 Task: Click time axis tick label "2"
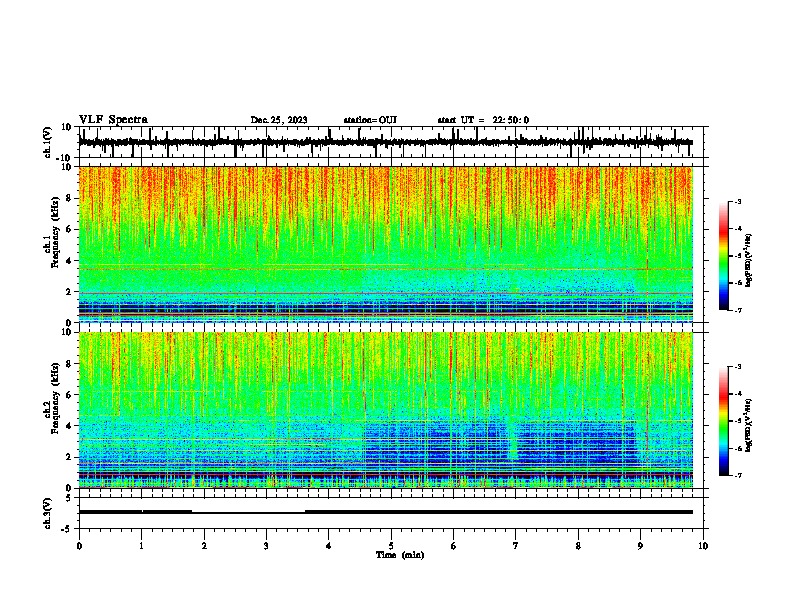pos(204,546)
